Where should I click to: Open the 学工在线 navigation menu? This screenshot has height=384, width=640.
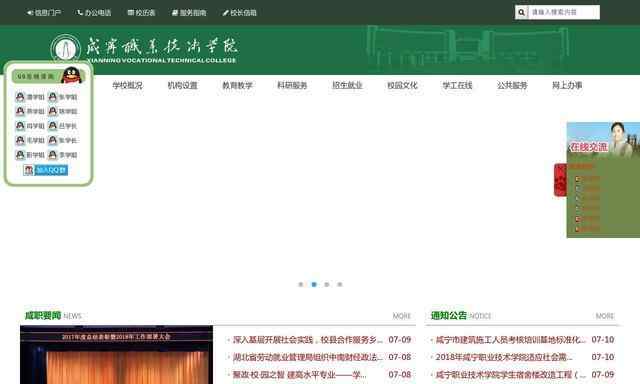(457, 85)
